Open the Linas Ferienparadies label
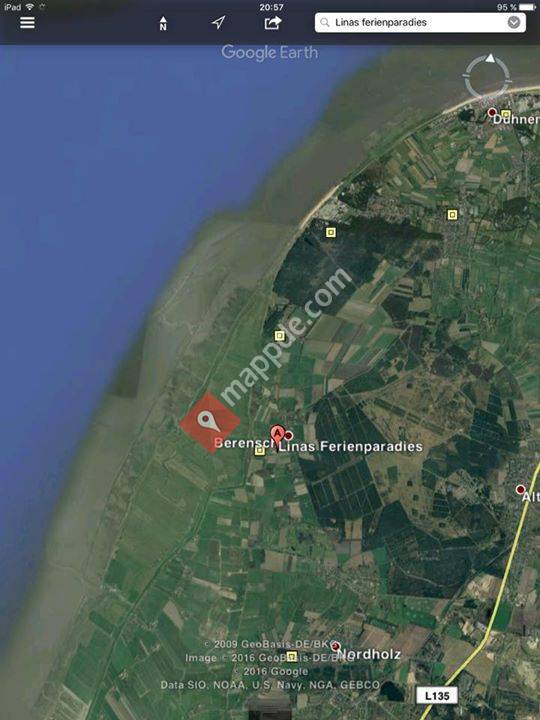The image size is (540, 720). coord(350,446)
